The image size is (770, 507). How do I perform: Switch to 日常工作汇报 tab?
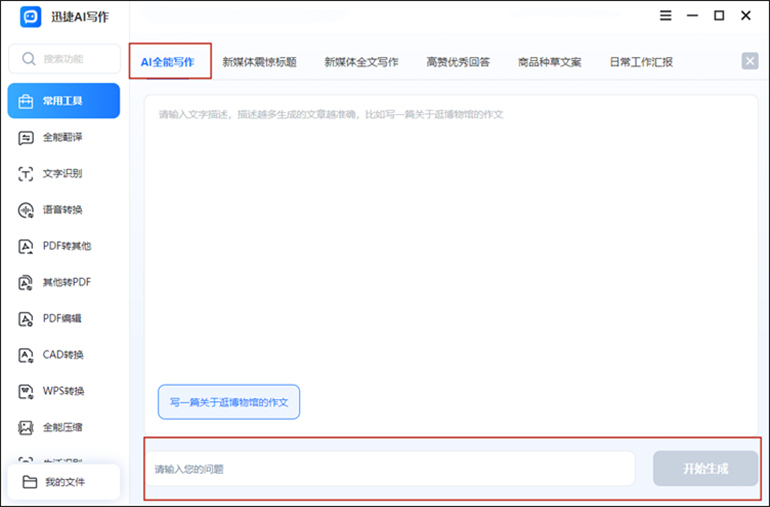[x=641, y=62]
